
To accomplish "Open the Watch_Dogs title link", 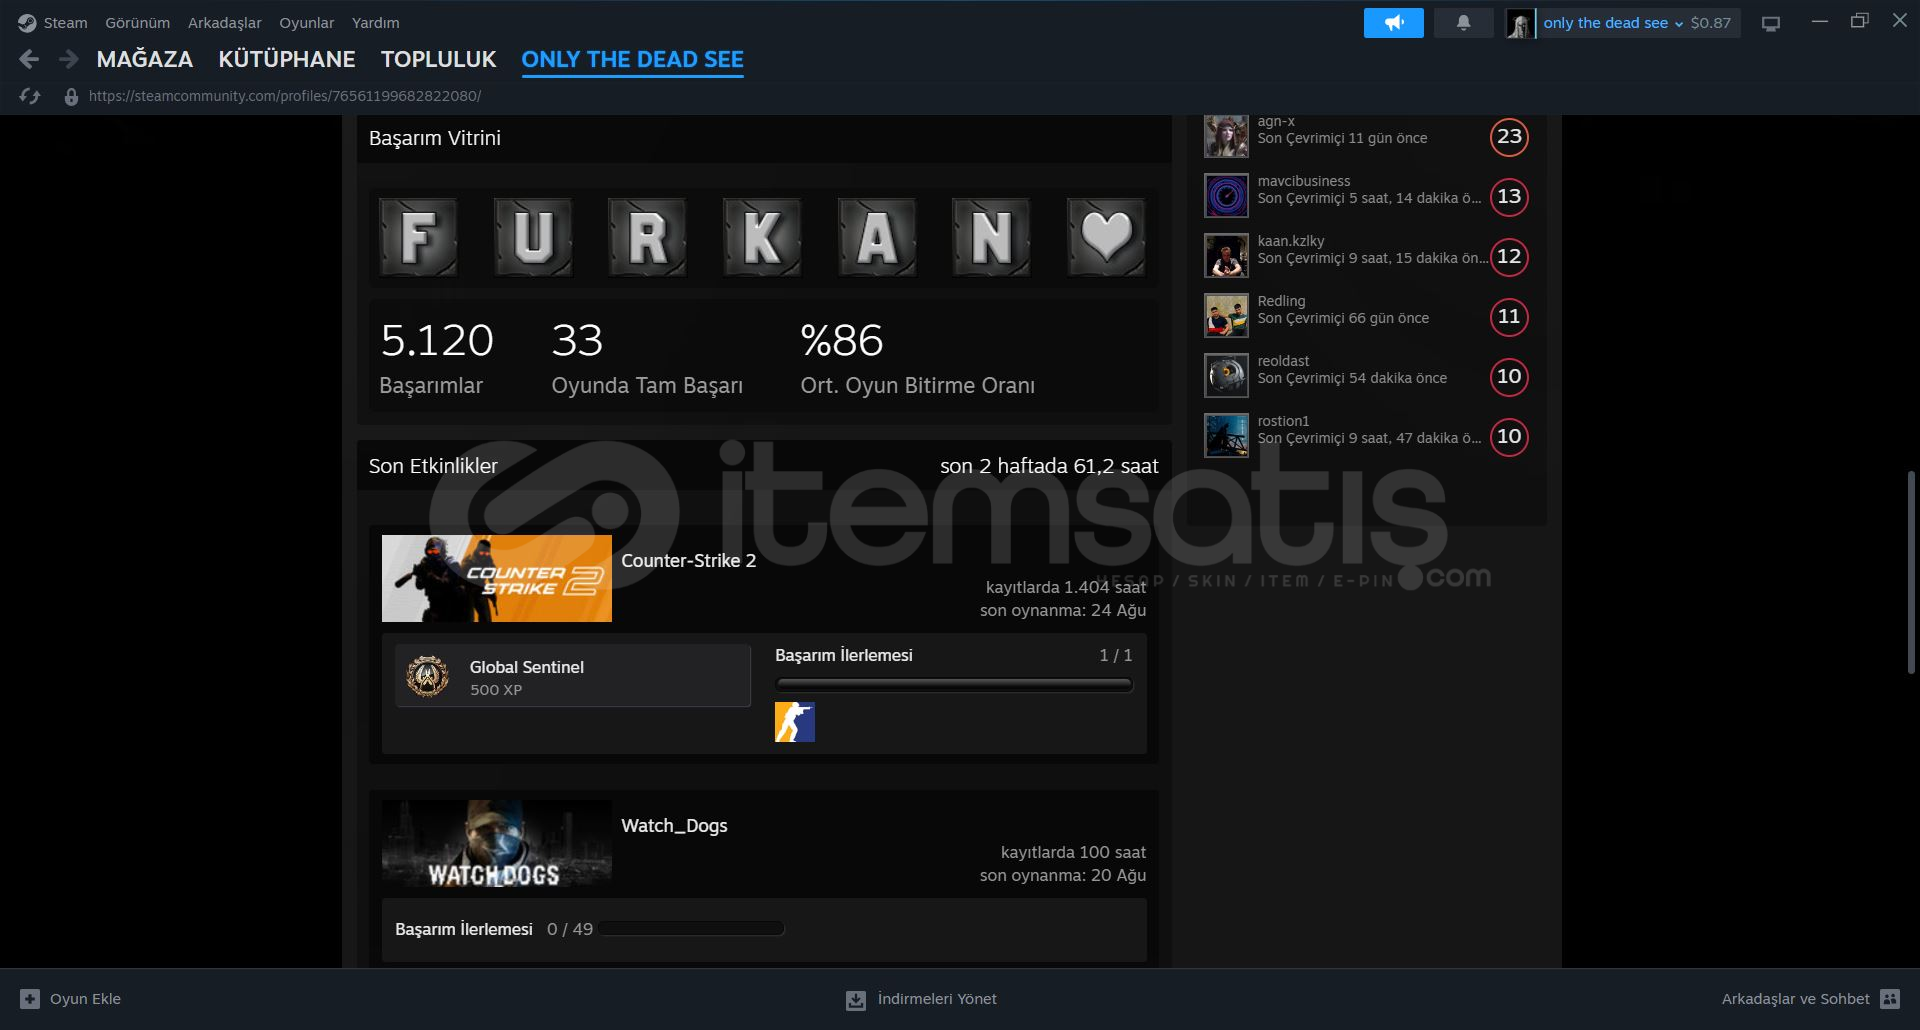I will [x=674, y=826].
